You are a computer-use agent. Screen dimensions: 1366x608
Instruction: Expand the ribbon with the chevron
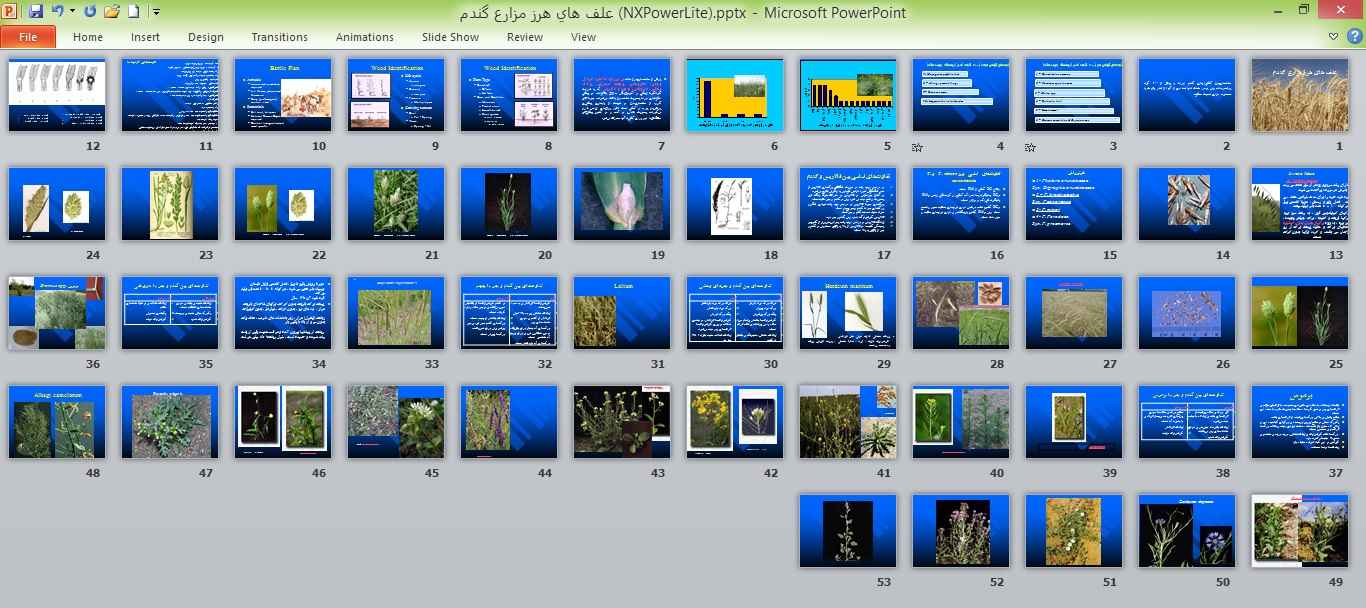tap(1334, 37)
